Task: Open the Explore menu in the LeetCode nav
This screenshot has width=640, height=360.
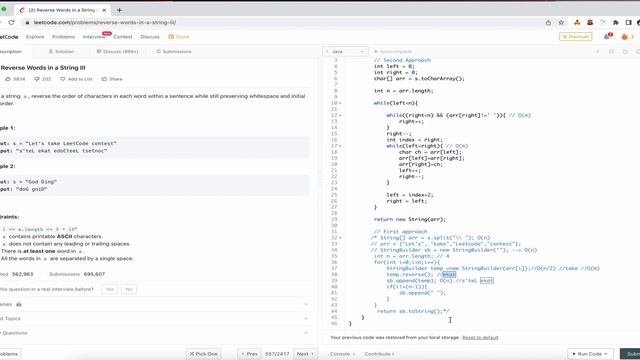Action: click(35, 37)
